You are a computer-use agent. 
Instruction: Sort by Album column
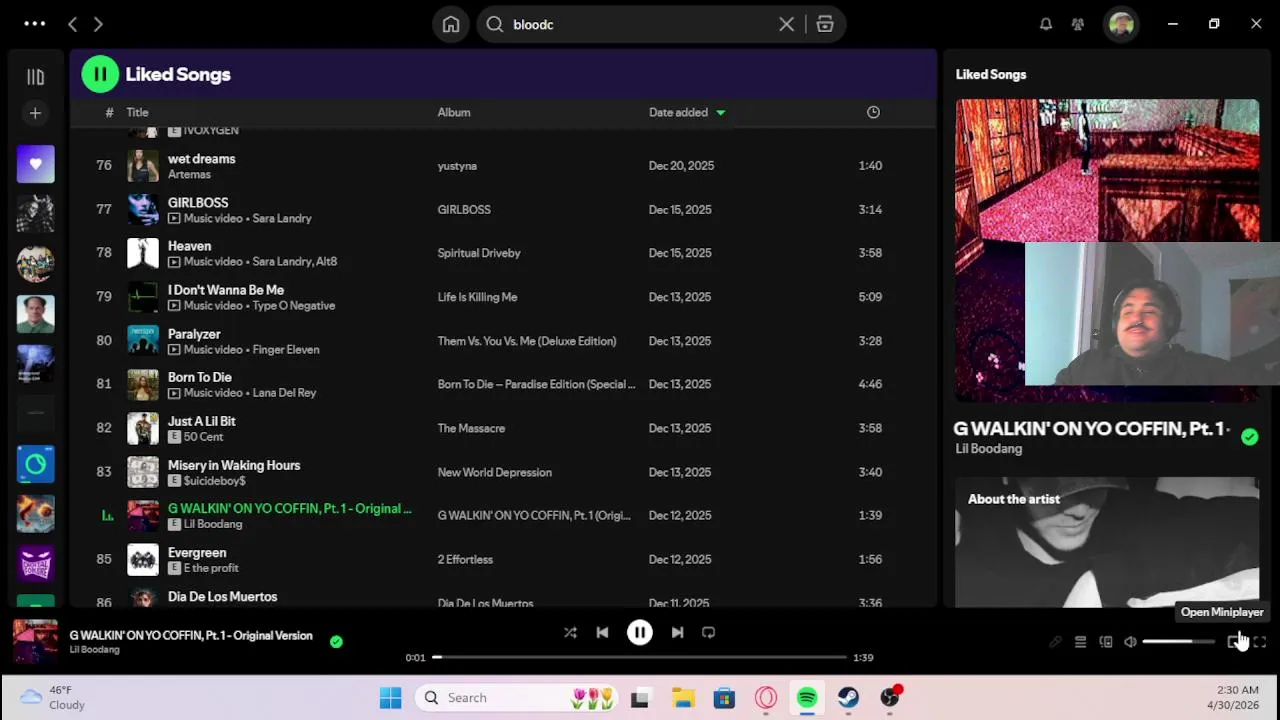453,112
